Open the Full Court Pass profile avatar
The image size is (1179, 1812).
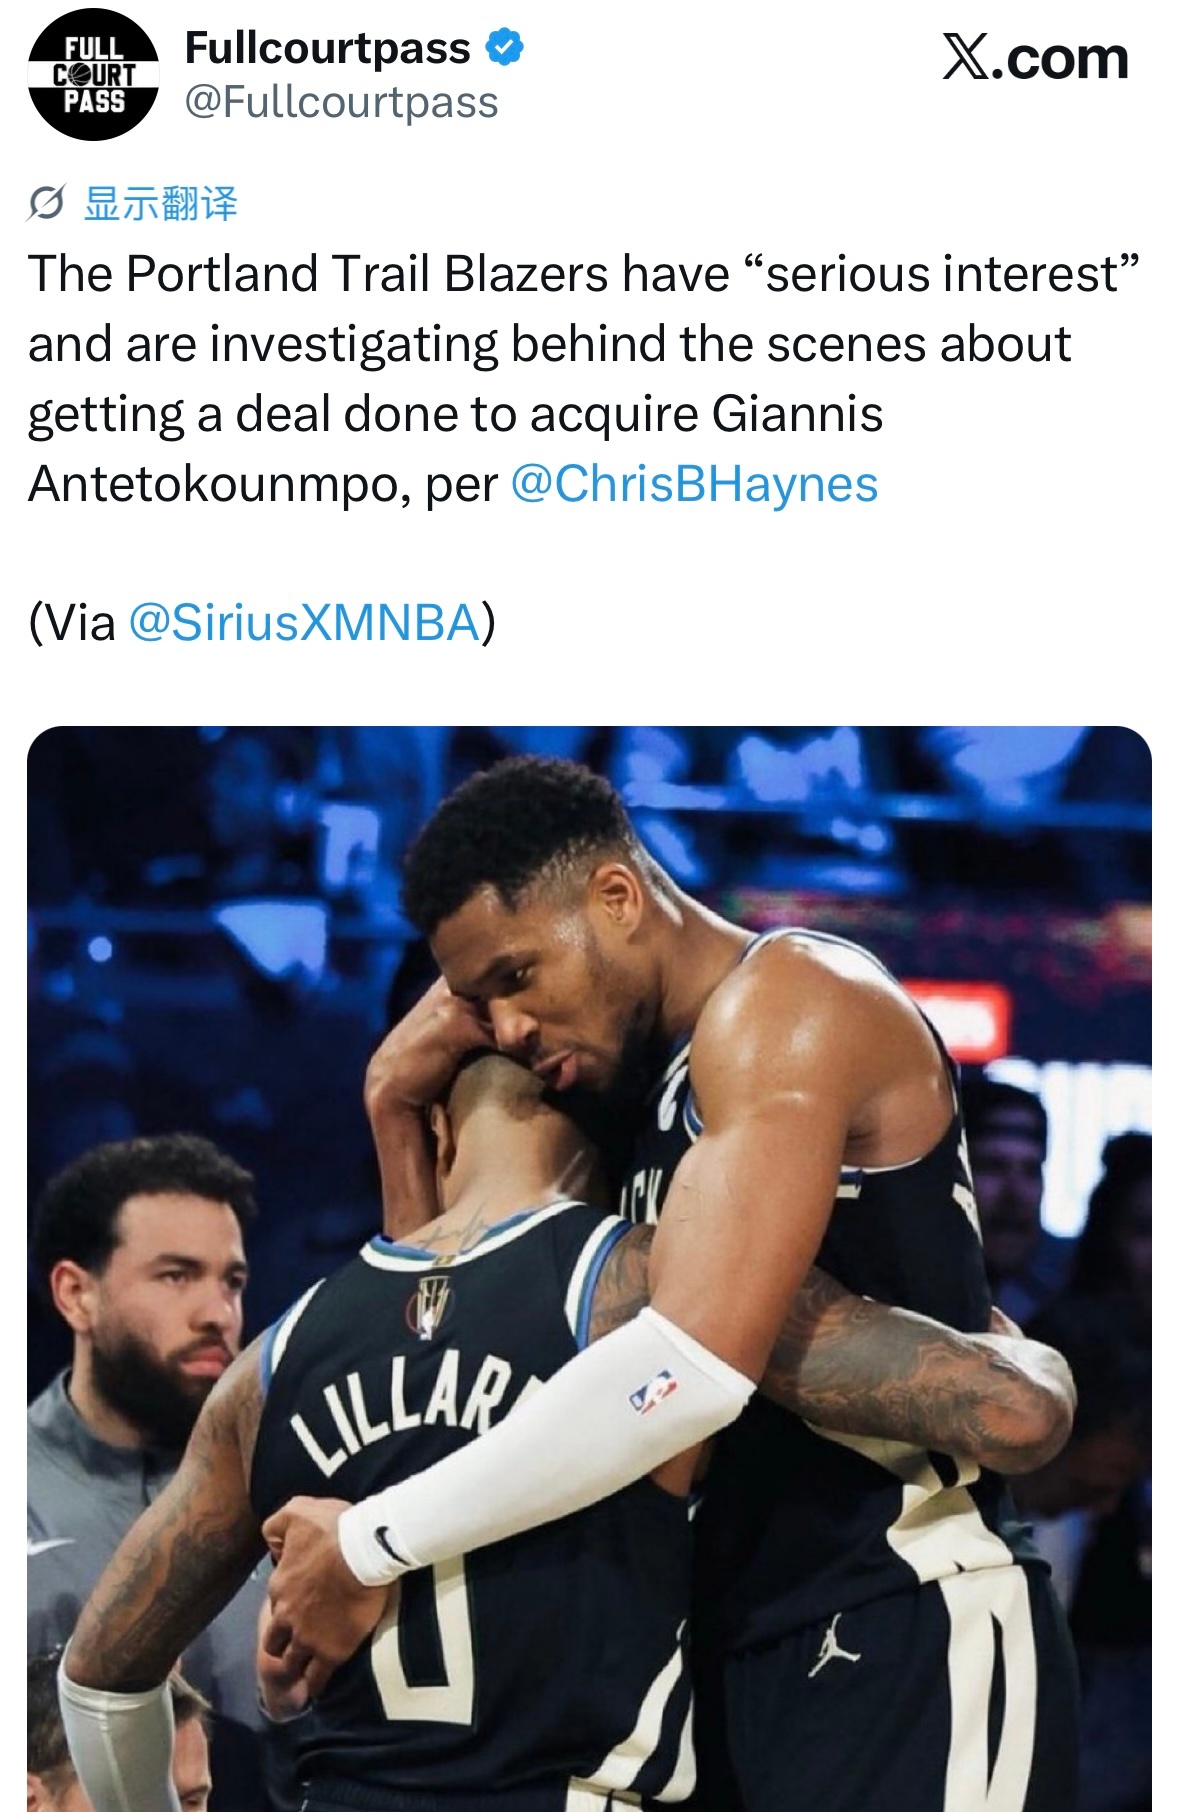(93, 75)
